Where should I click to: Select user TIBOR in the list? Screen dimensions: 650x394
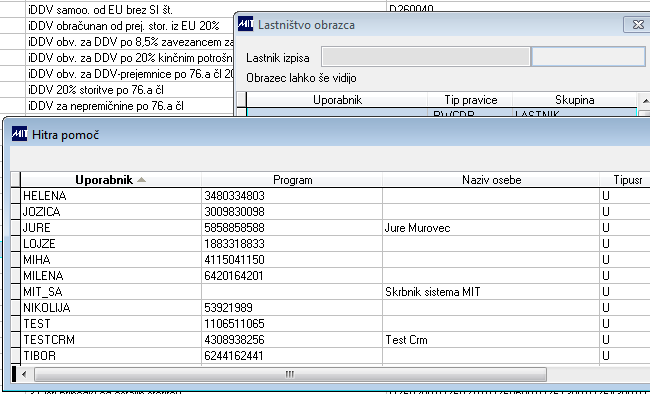click(39, 356)
